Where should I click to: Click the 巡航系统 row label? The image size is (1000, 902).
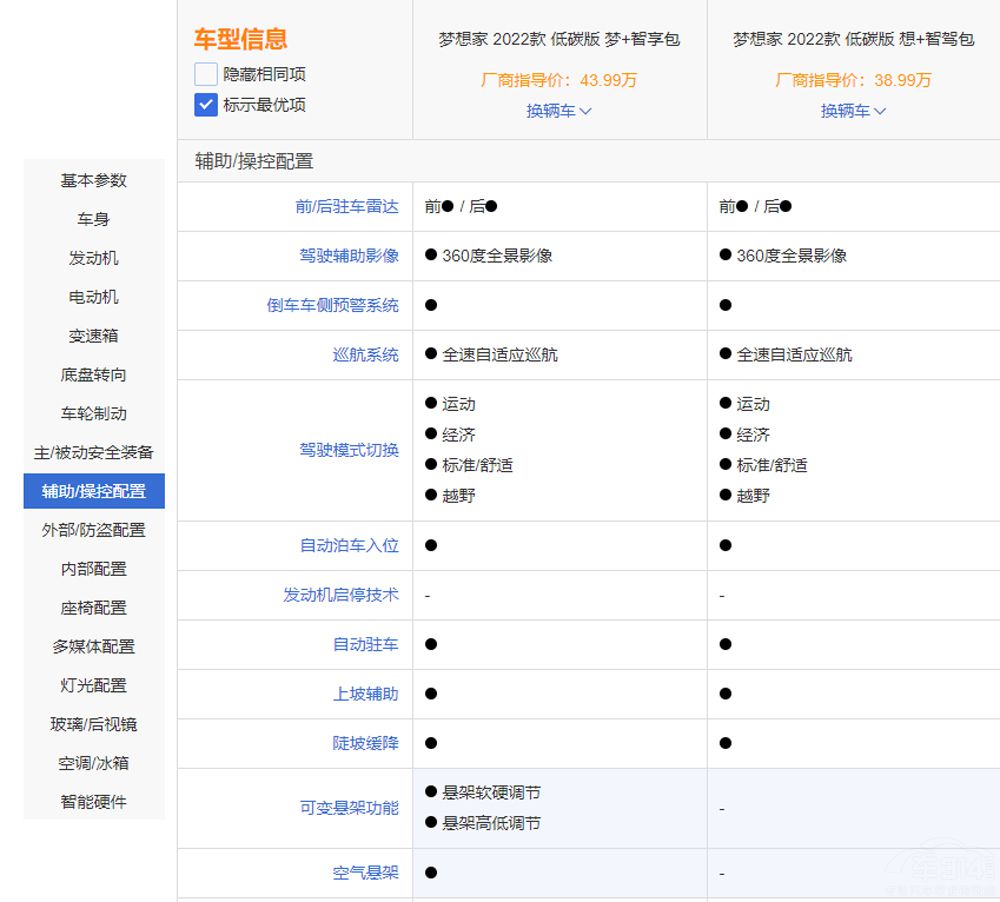tap(365, 355)
